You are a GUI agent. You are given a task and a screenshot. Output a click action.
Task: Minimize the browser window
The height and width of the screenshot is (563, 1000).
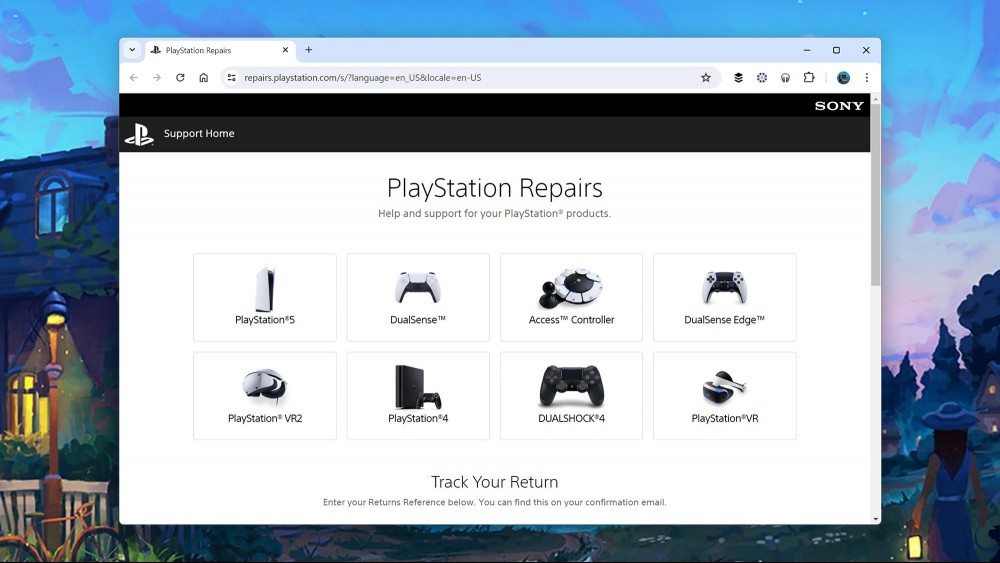click(807, 50)
